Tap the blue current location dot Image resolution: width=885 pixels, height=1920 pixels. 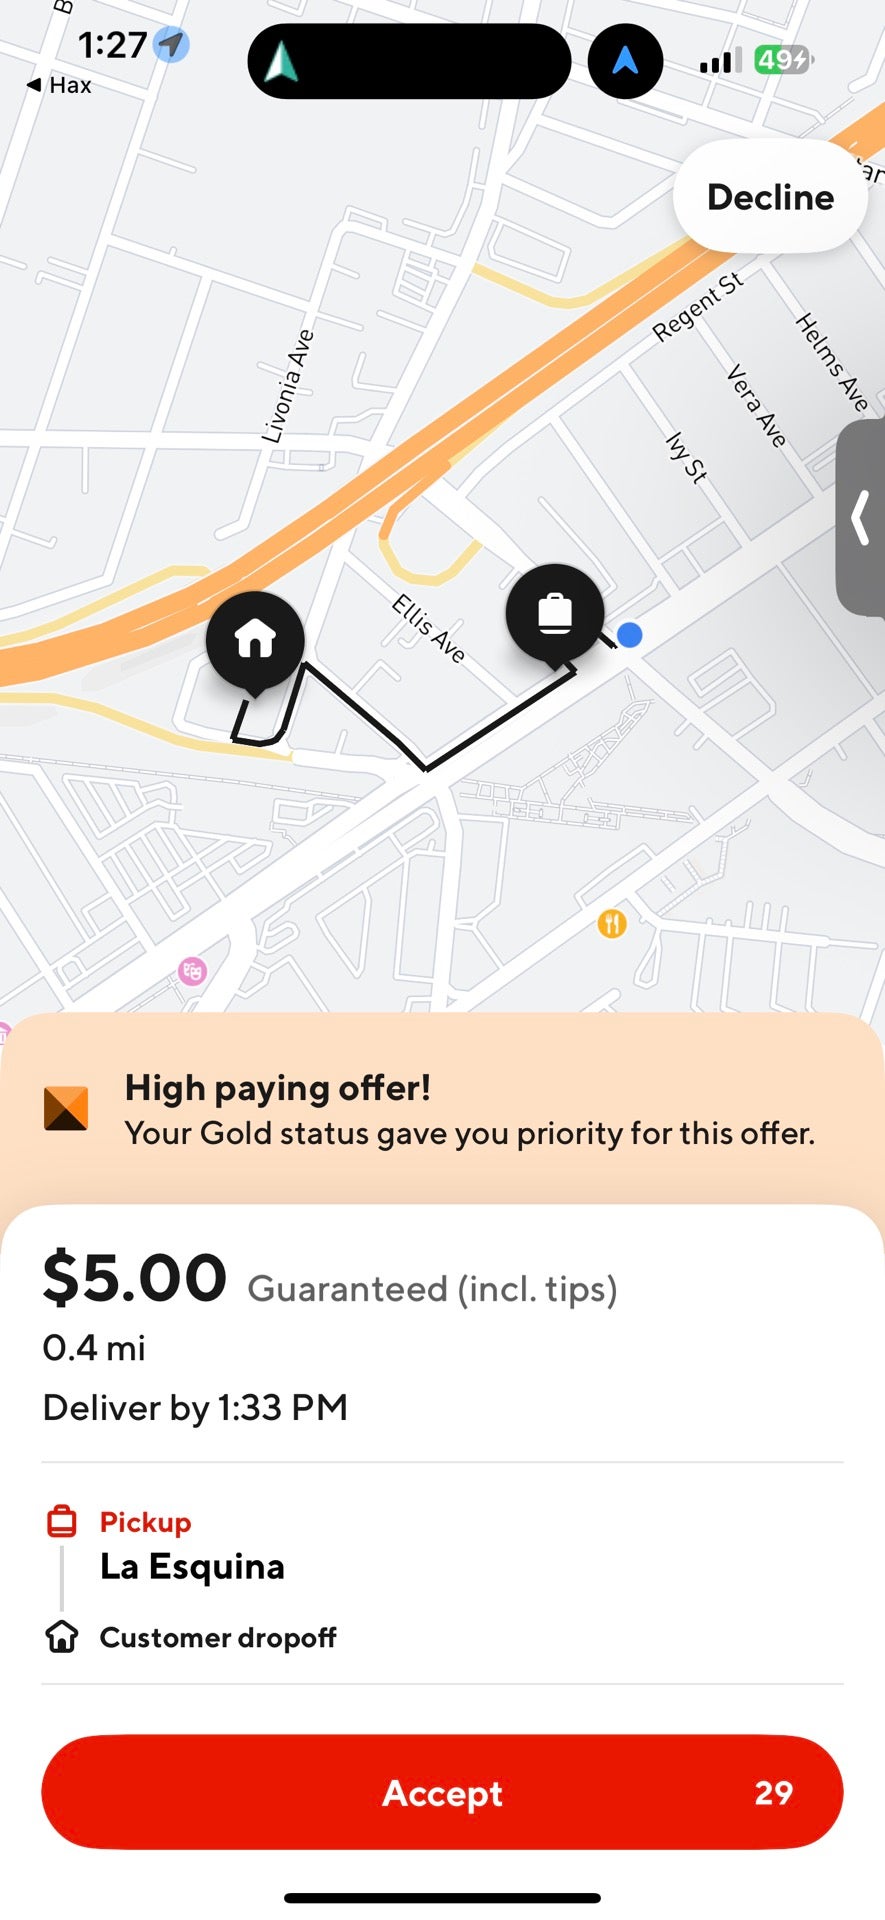[x=629, y=635]
